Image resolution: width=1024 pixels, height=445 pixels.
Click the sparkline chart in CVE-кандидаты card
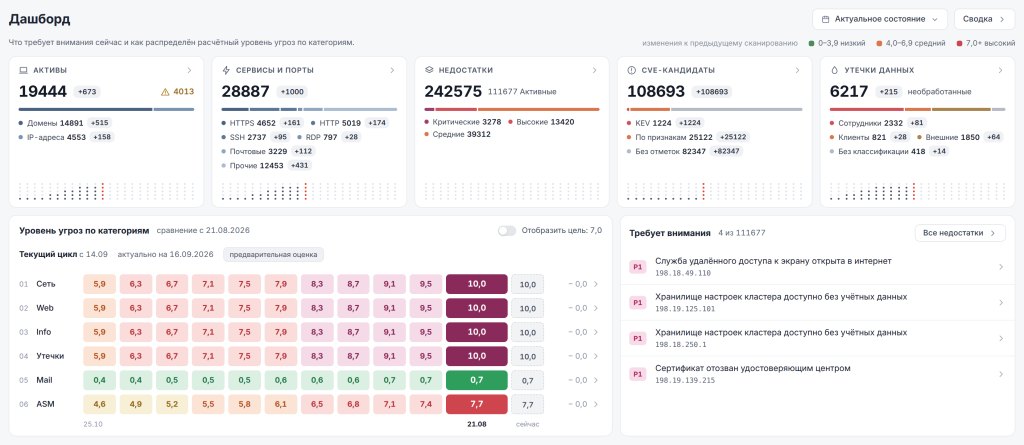click(x=714, y=191)
